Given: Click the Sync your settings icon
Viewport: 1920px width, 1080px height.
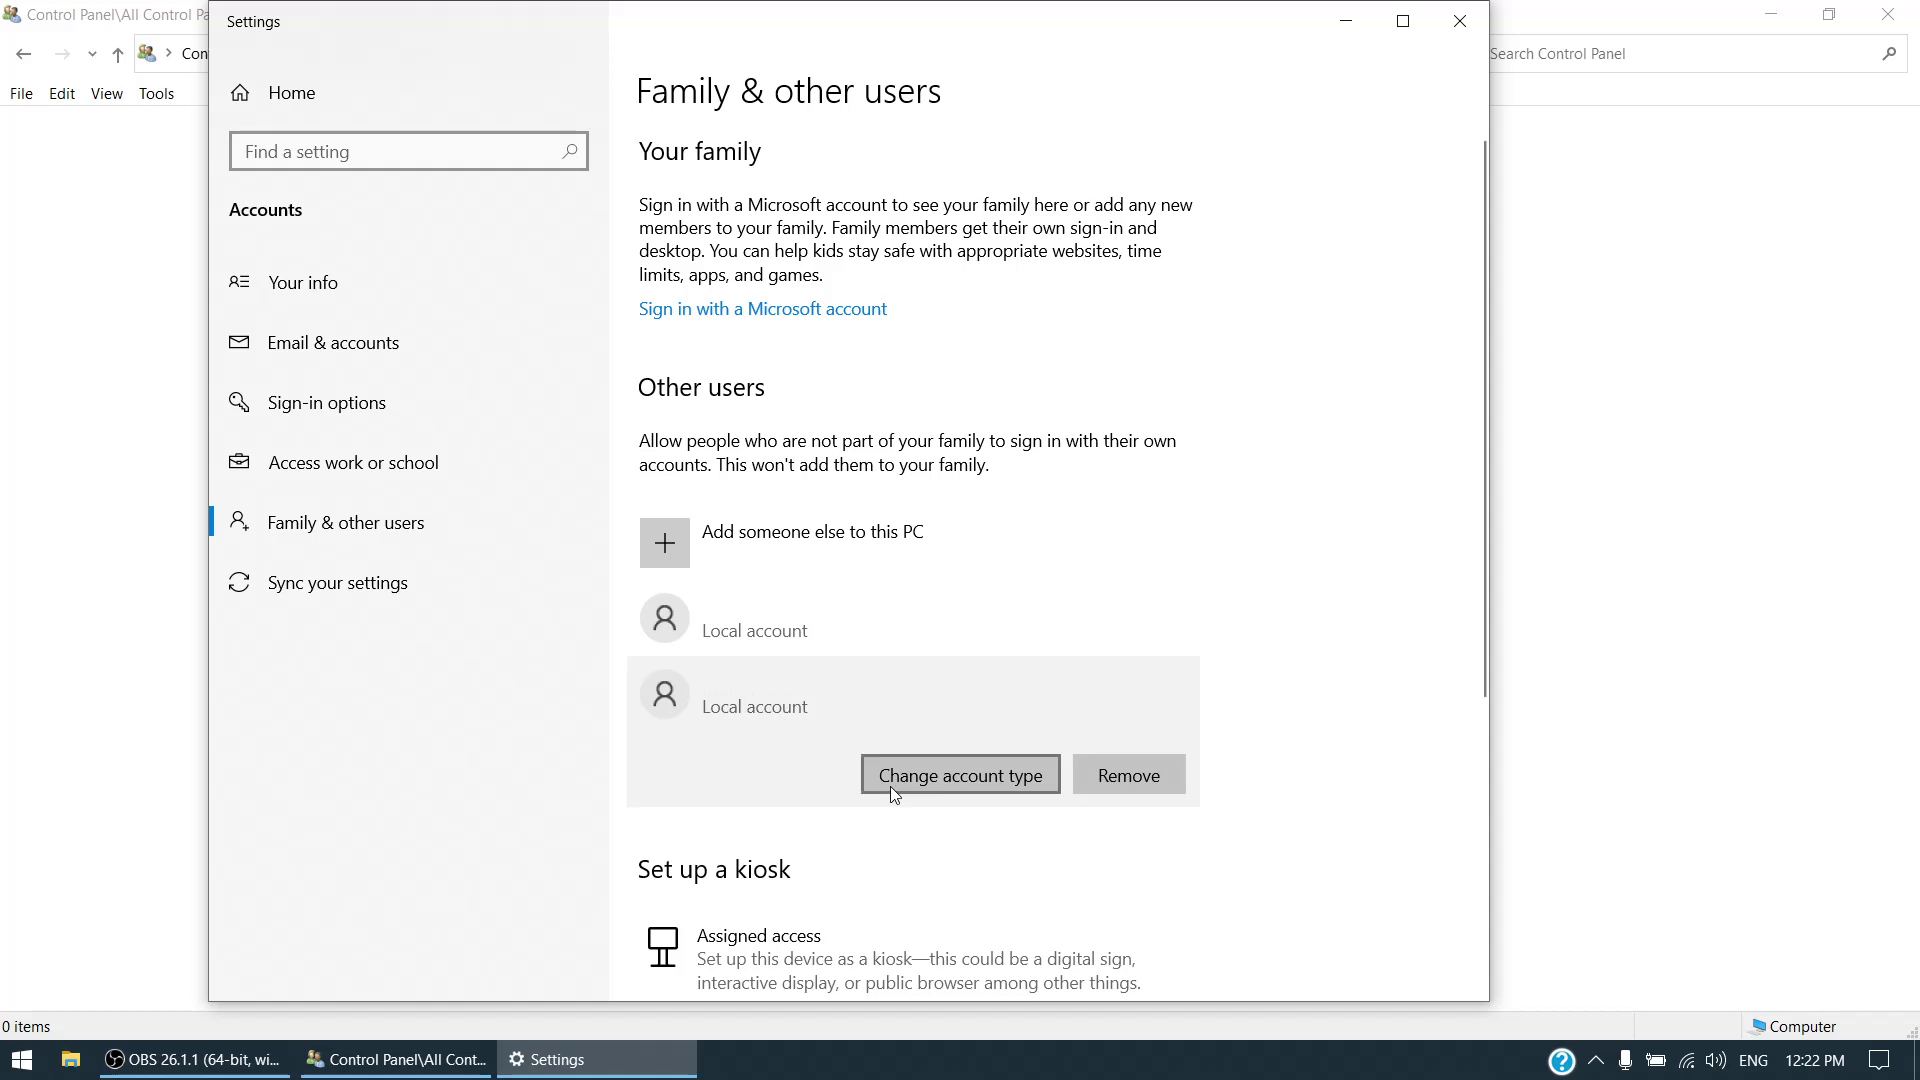Looking at the screenshot, I should click(239, 582).
